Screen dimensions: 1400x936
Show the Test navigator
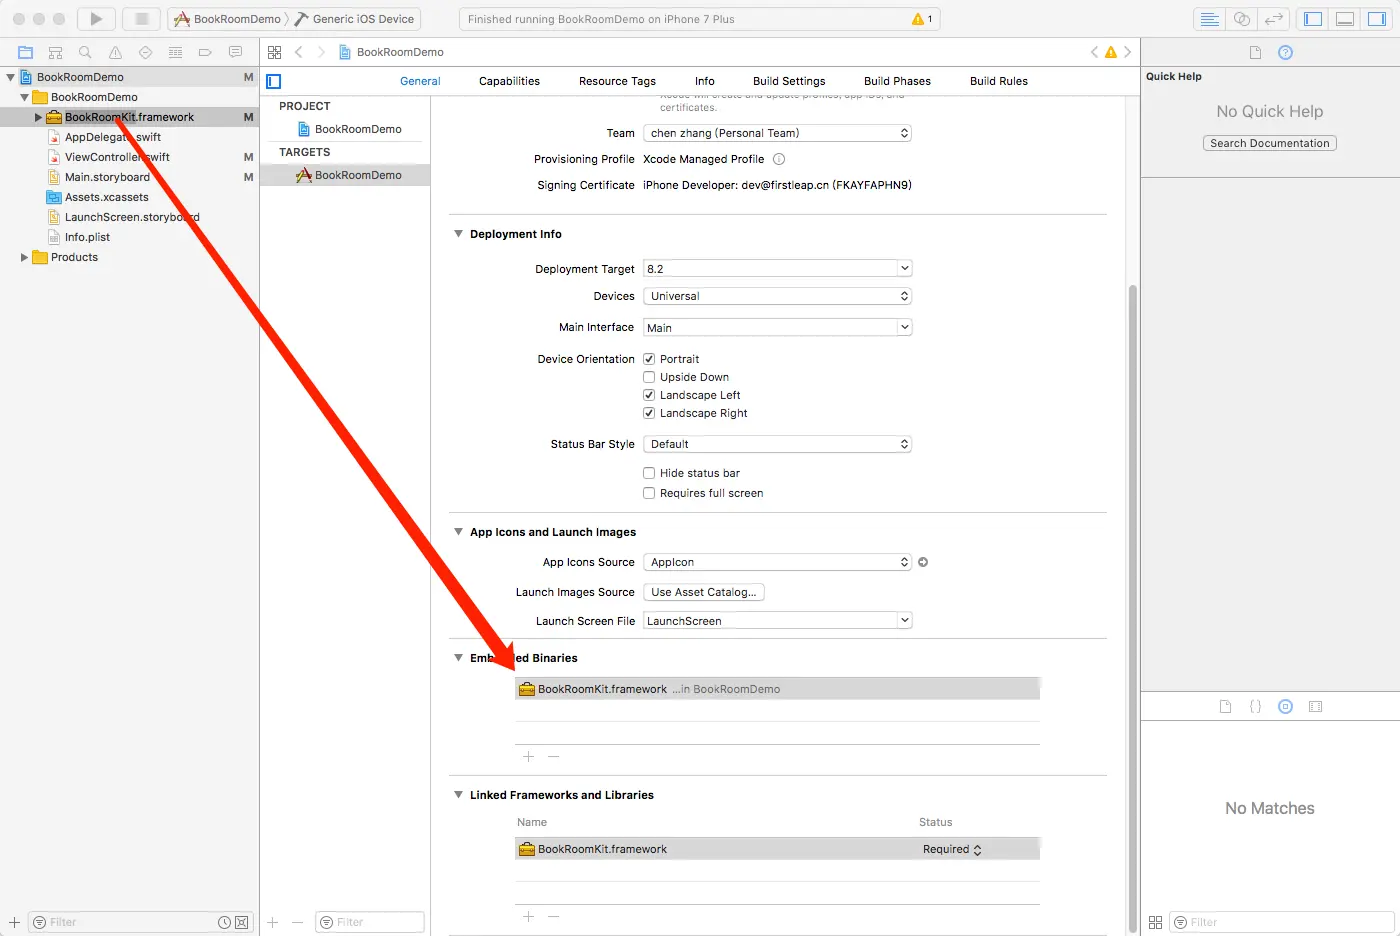click(146, 52)
